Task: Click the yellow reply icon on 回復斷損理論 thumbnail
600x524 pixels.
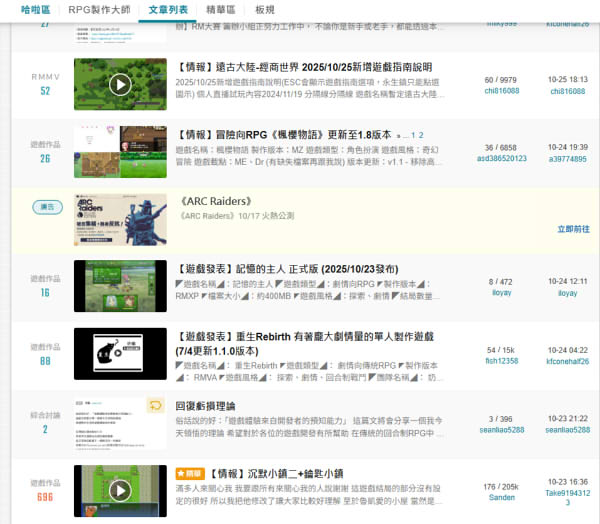Action: pos(155,405)
